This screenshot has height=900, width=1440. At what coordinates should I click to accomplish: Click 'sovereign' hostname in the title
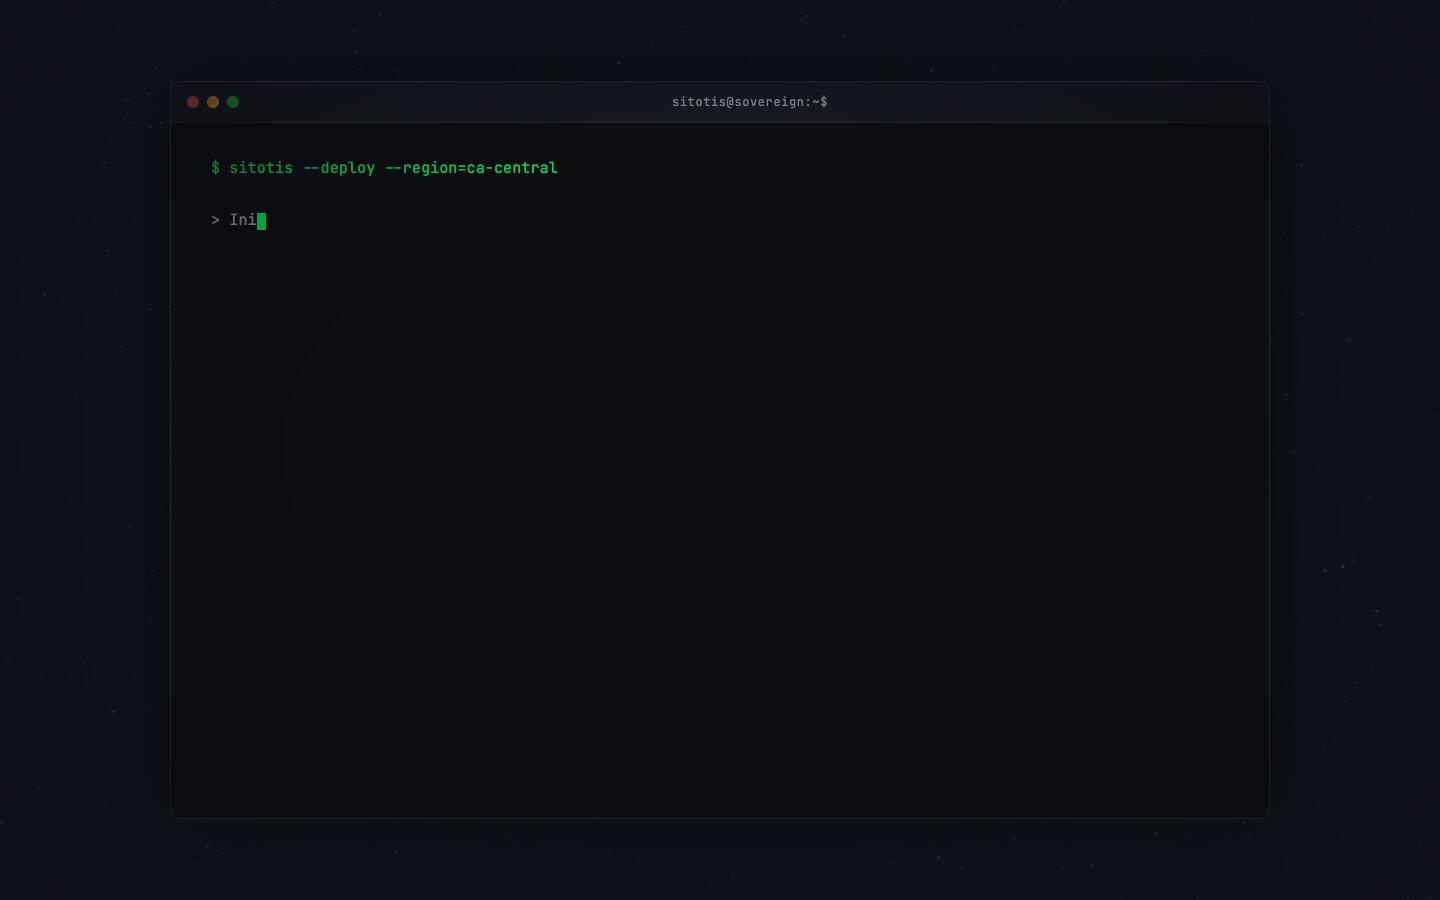[769, 102]
